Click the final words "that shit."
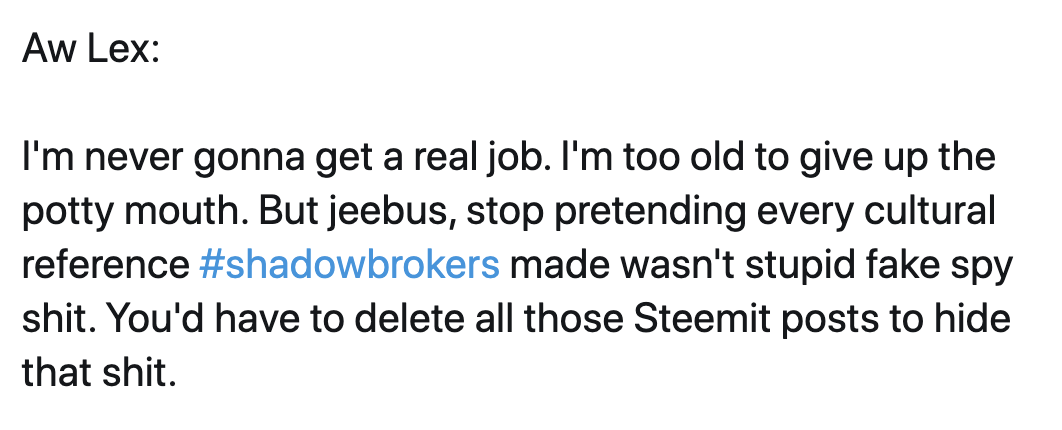 click(x=99, y=373)
